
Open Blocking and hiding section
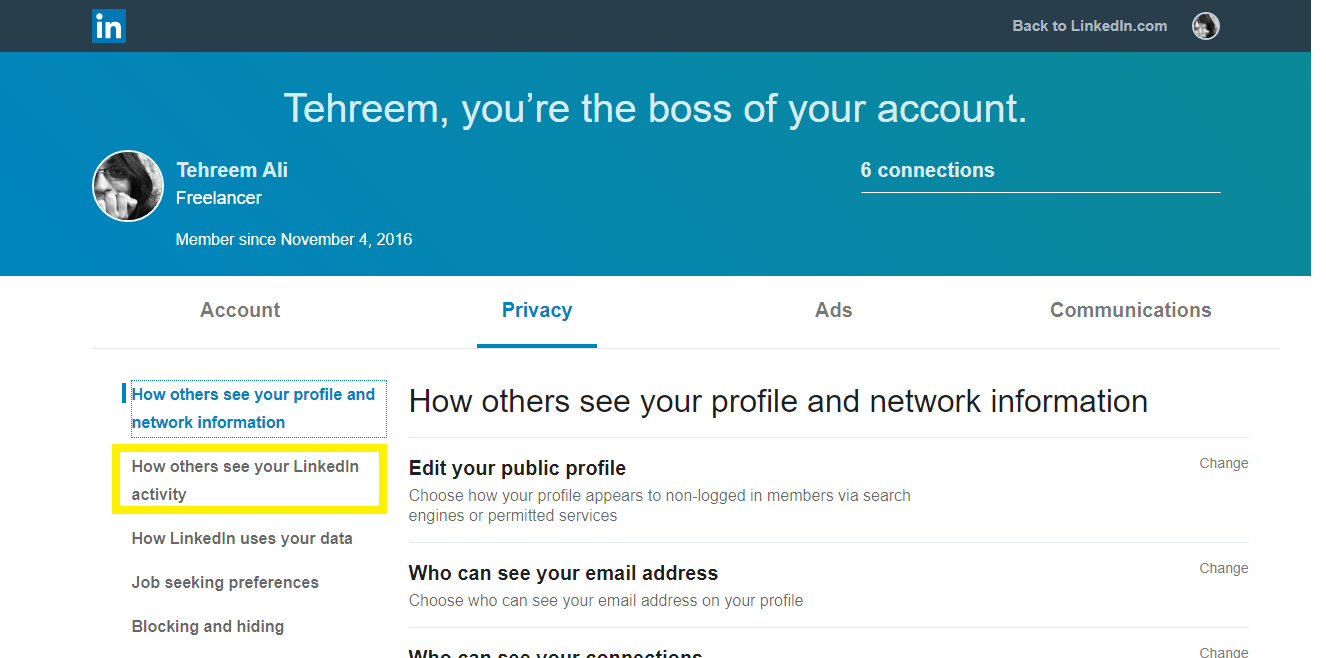pyautogui.click(x=208, y=626)
